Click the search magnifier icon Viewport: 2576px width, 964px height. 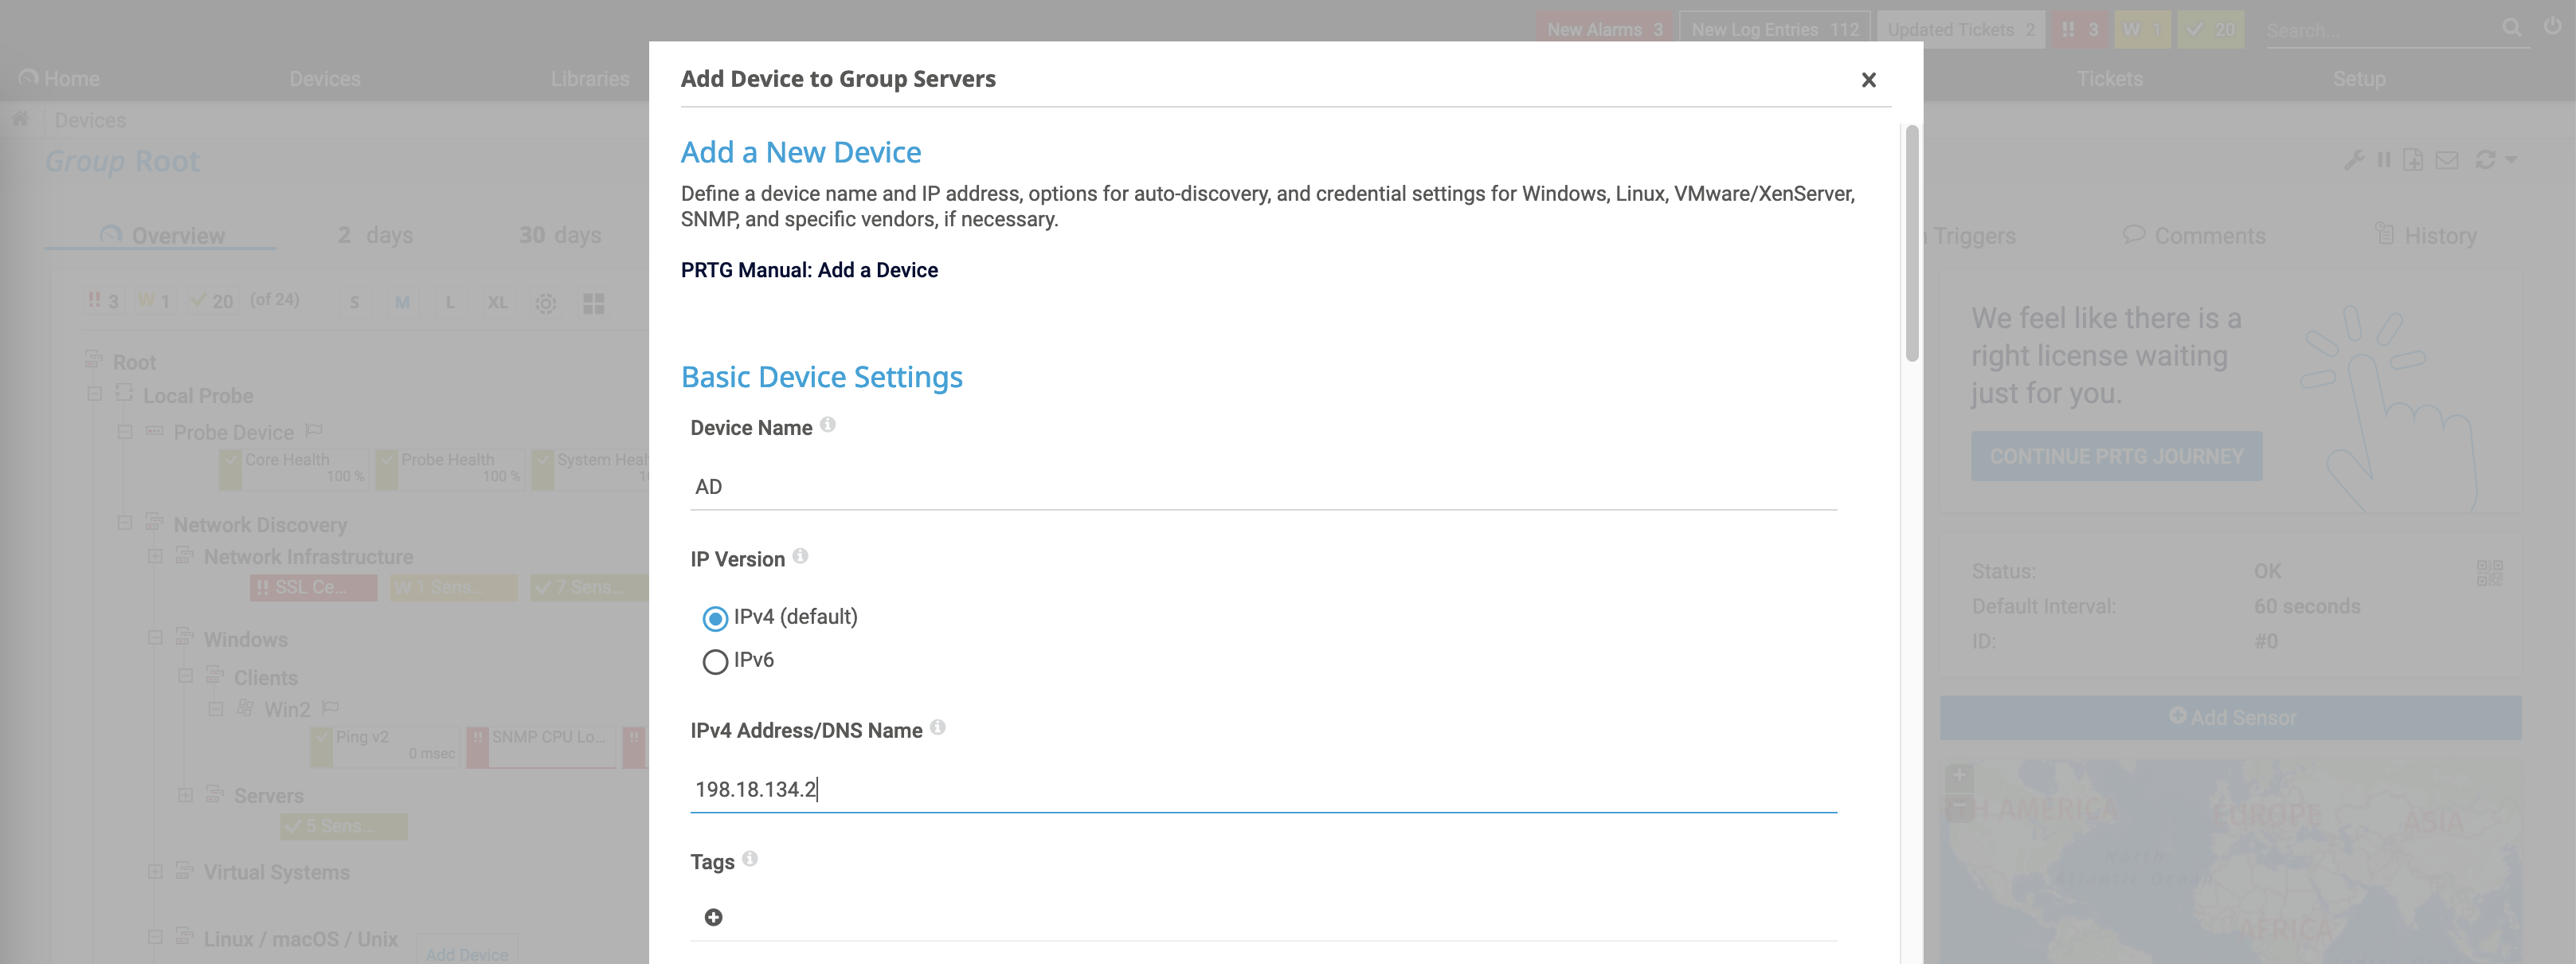(x=2511, y=28)
